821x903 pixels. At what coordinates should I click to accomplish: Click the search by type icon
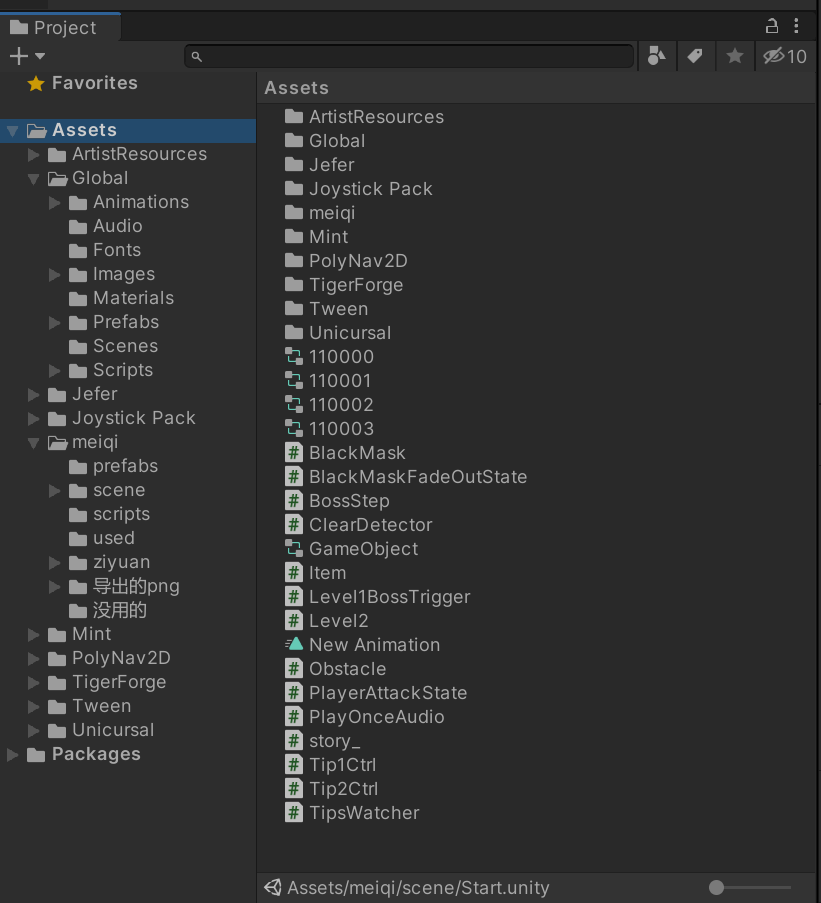(656, 56)
